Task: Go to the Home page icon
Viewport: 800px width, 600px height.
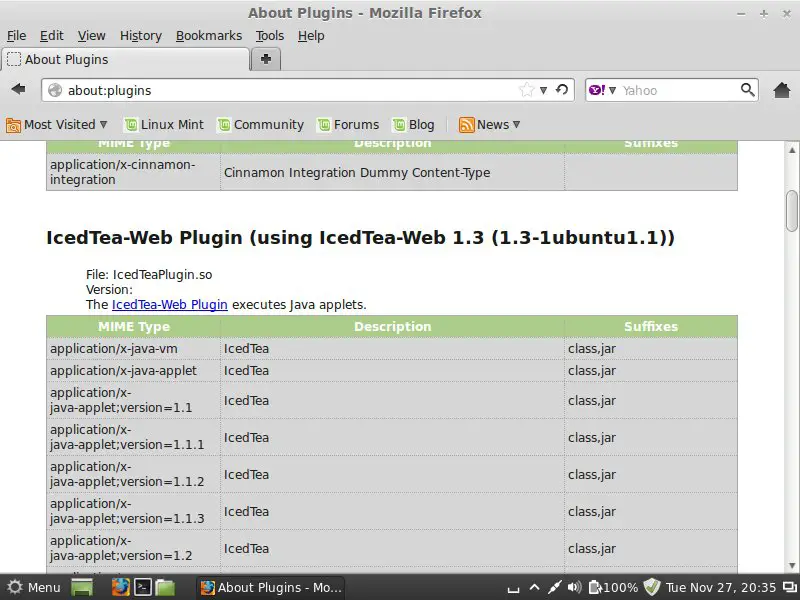Action: click(782, 90)
